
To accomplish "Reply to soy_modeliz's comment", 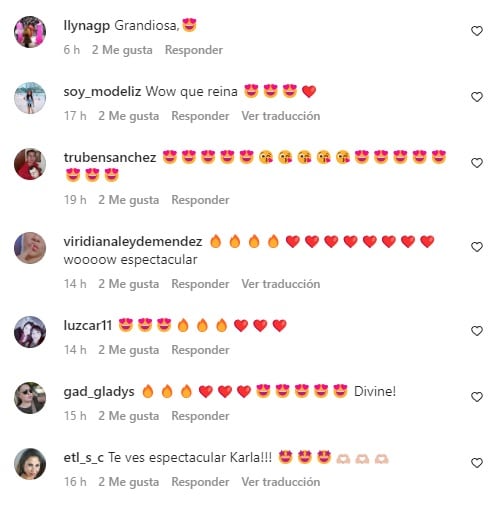I will tap(200, 116).
